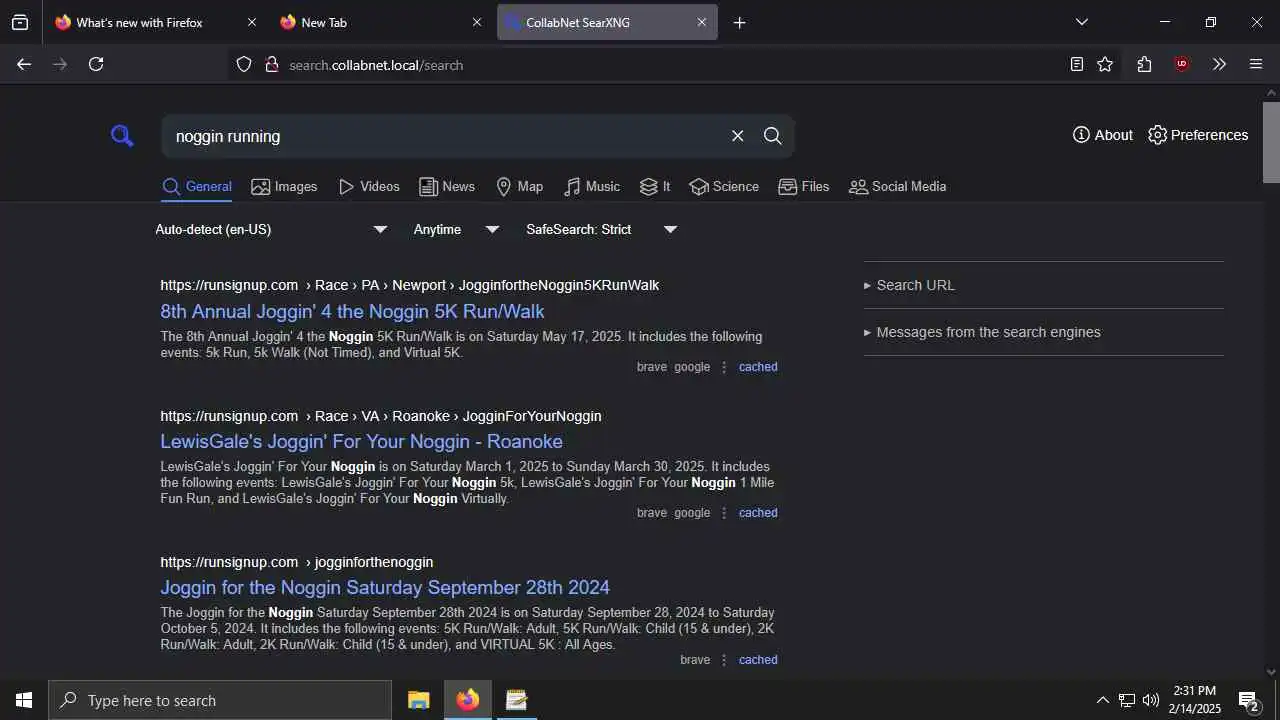
Task: Select the General category tab
Action: 197,187
